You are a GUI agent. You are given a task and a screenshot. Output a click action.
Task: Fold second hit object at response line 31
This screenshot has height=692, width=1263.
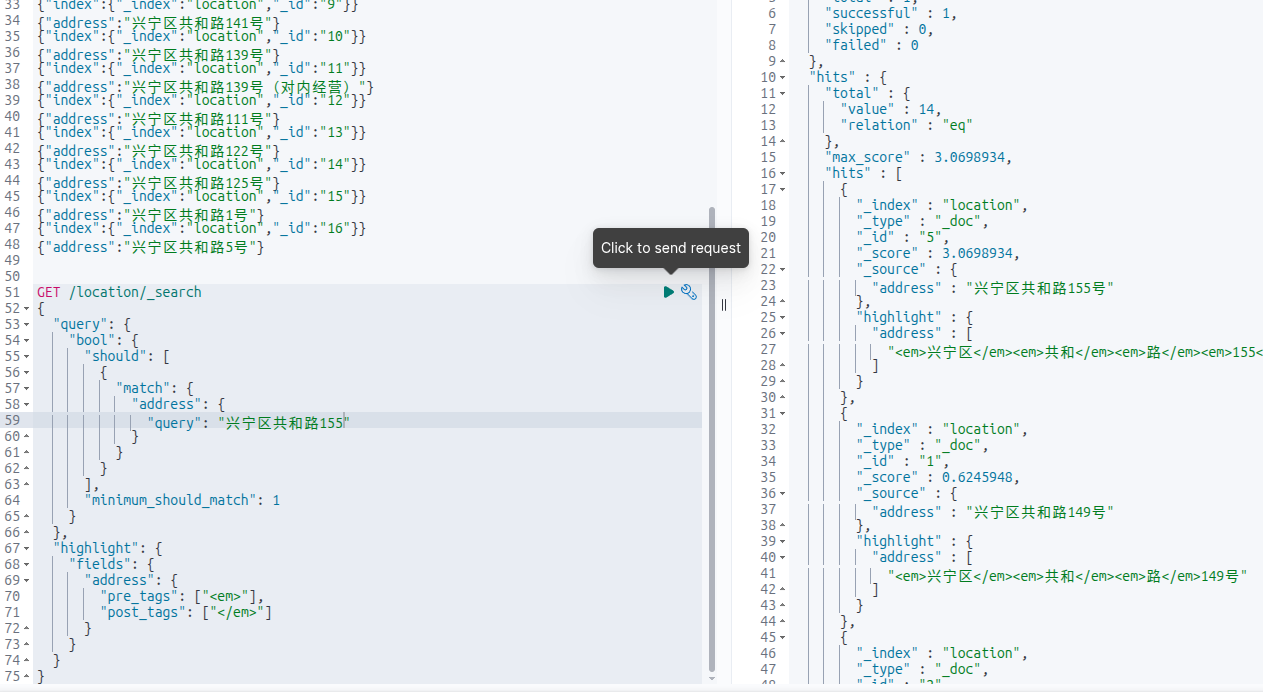coord(782,413)
